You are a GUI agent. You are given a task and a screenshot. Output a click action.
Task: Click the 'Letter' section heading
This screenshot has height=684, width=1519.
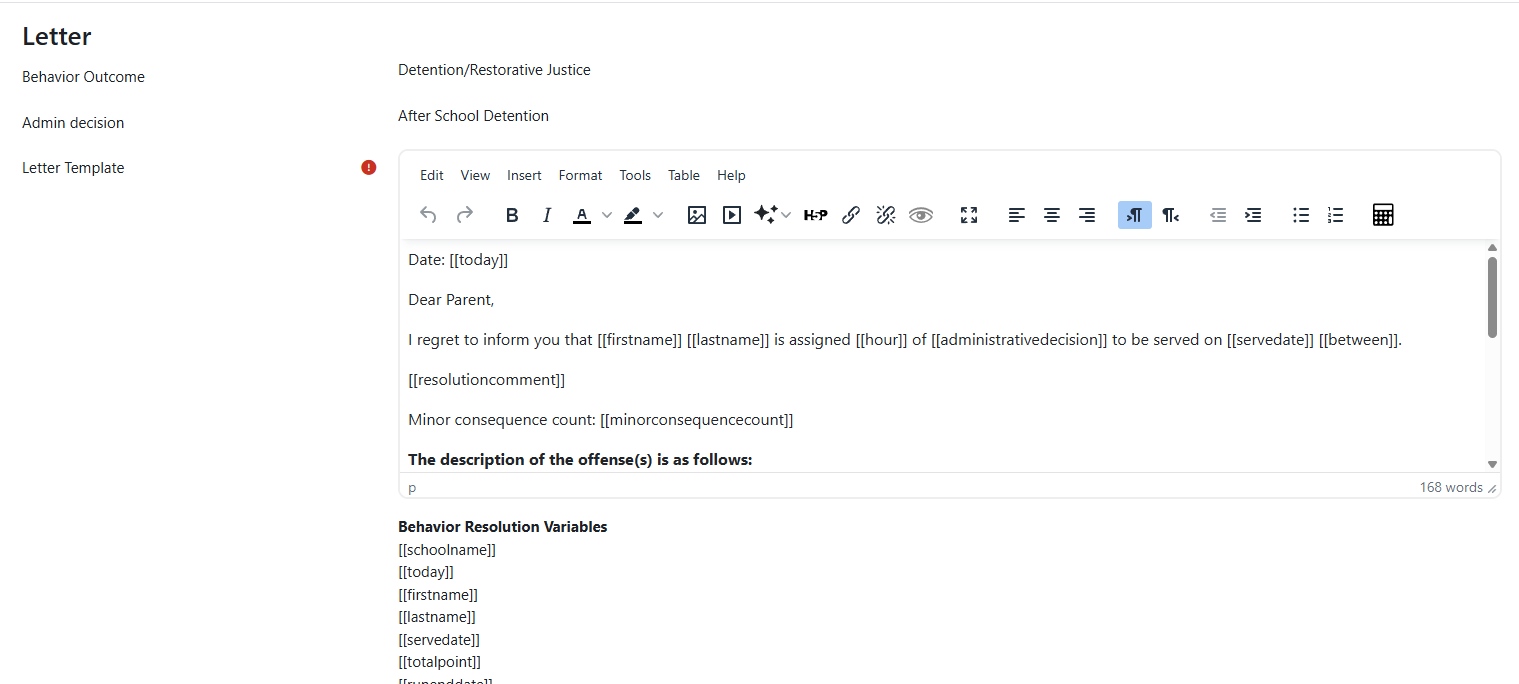coord(57,37)
